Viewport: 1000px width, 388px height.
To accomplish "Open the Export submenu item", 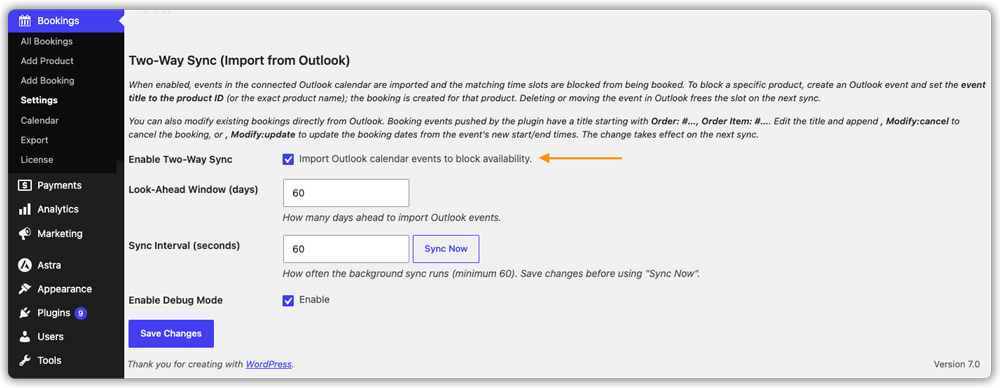I will tap(34, 140).
